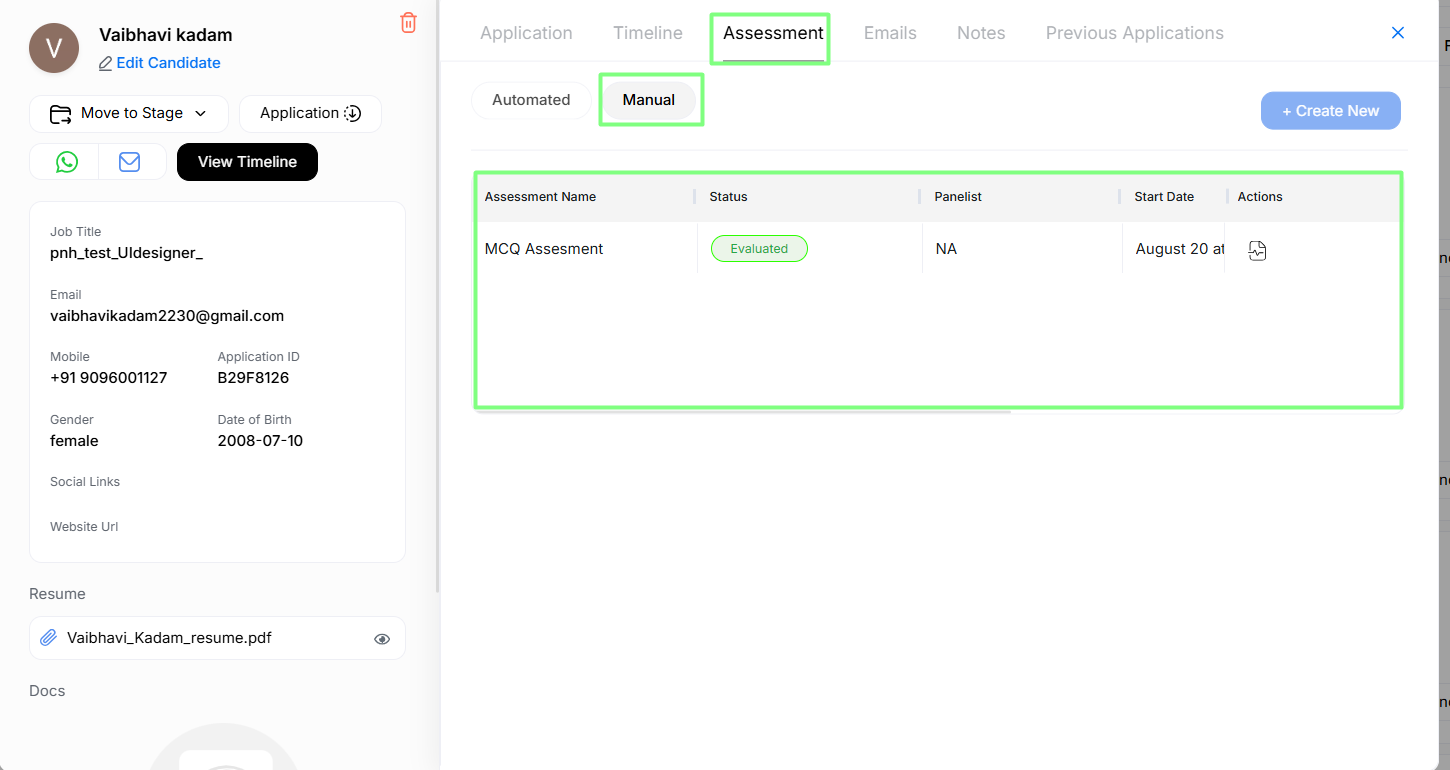Switch to the Timeline tab
Image resolution: width=1450 pixels, height=770 pixels.
648,33
